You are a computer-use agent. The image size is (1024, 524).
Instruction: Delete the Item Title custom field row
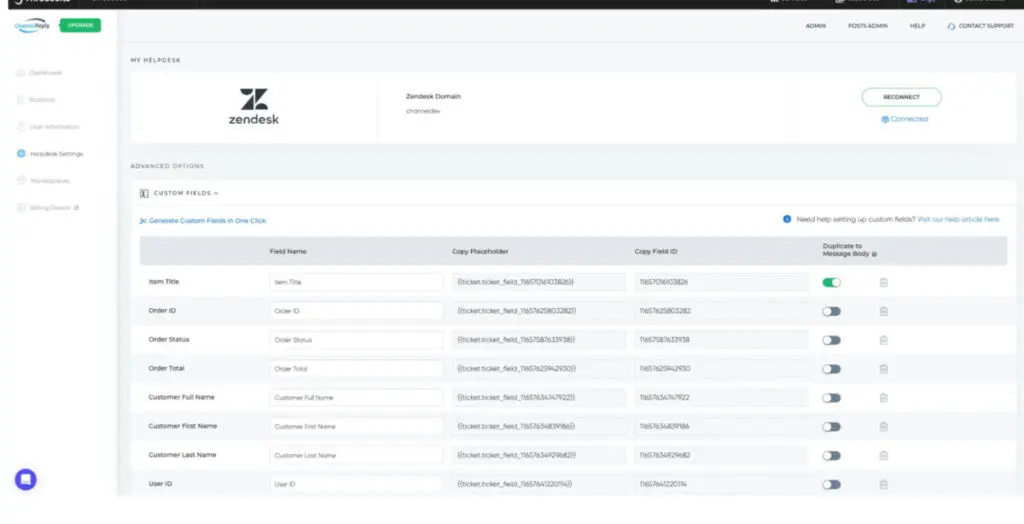(x=883, y=283)
